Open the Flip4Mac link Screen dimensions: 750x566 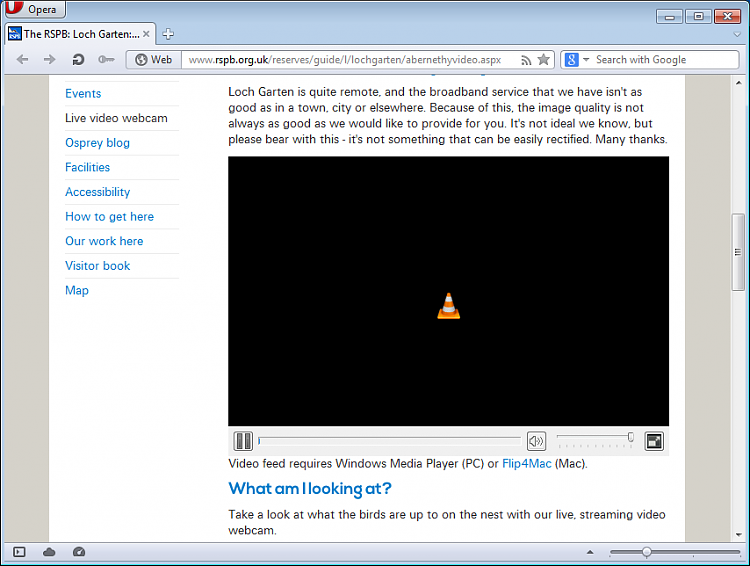(x=527, y=464)
